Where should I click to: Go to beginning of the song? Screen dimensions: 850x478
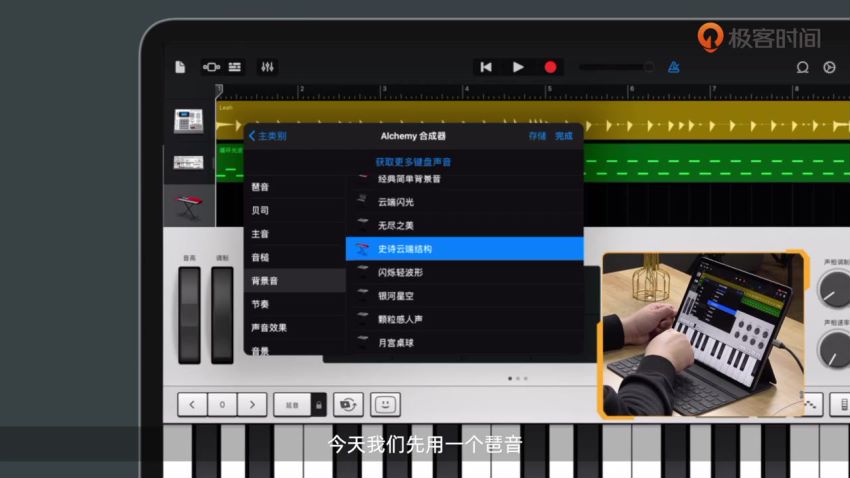486,67
